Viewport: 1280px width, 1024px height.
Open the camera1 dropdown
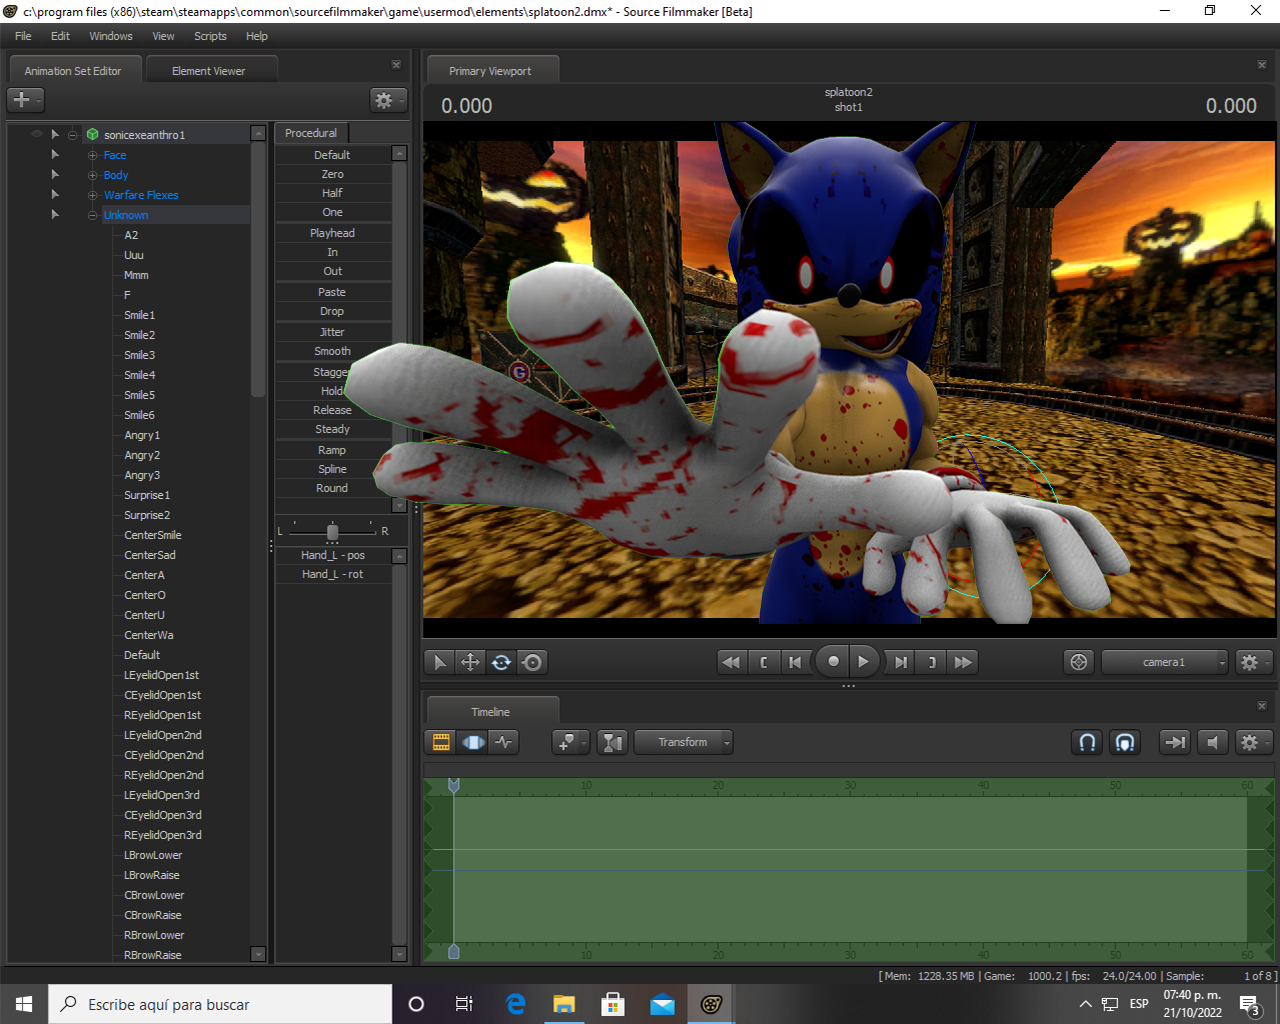(1164, 662)
